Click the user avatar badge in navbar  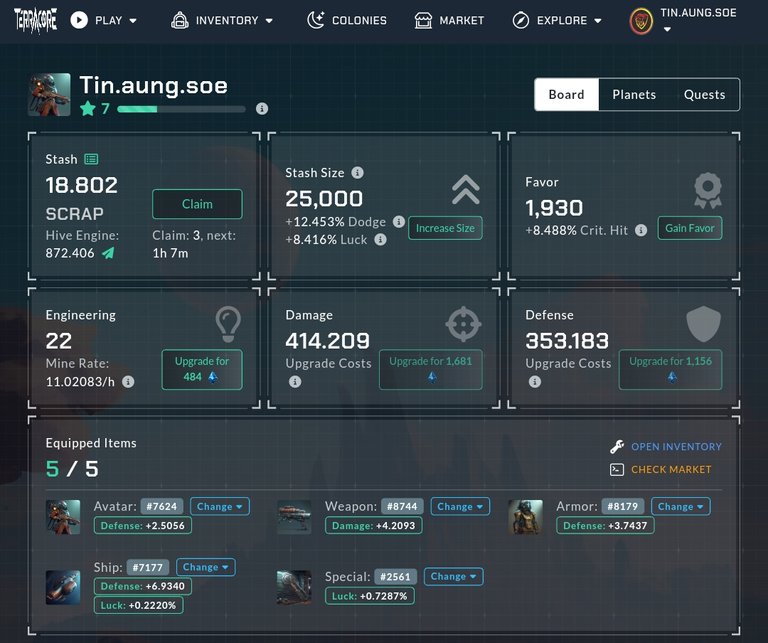click(641, 22)
